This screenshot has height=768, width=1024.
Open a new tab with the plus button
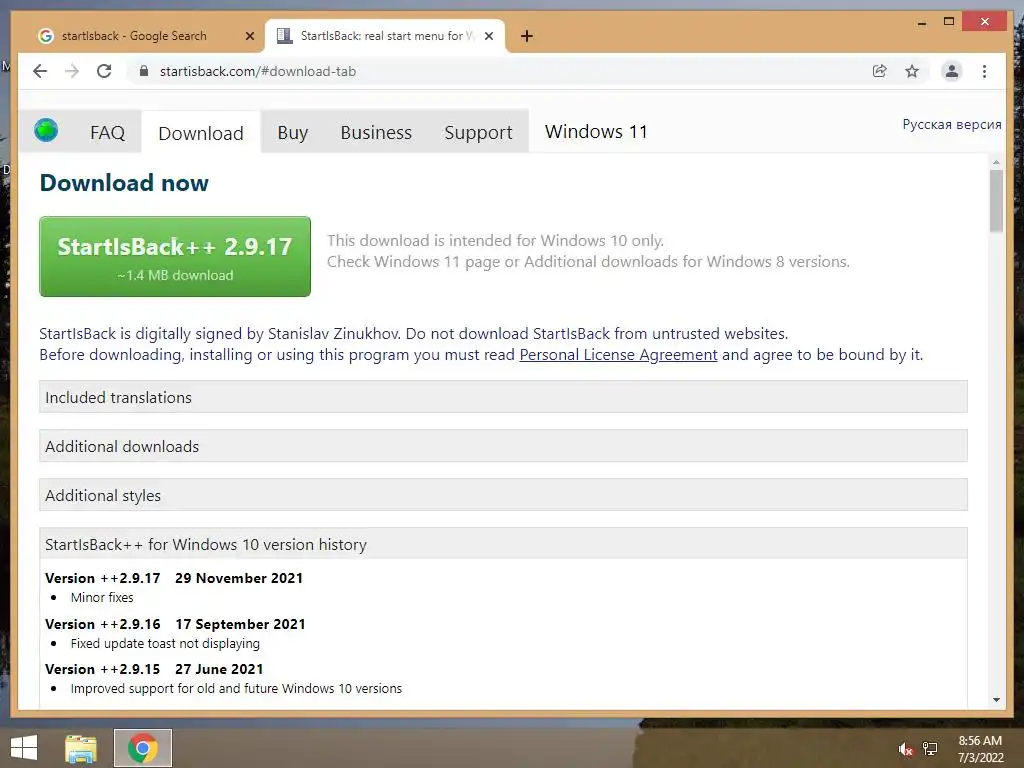[527, 36]
